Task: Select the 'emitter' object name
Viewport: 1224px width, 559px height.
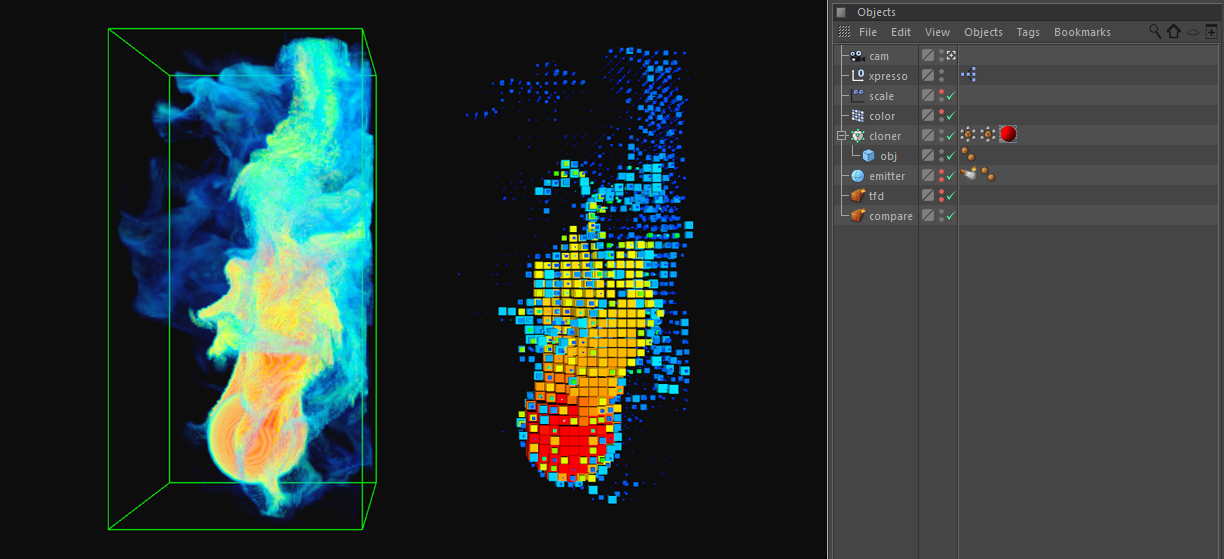Action: (887, 176)
